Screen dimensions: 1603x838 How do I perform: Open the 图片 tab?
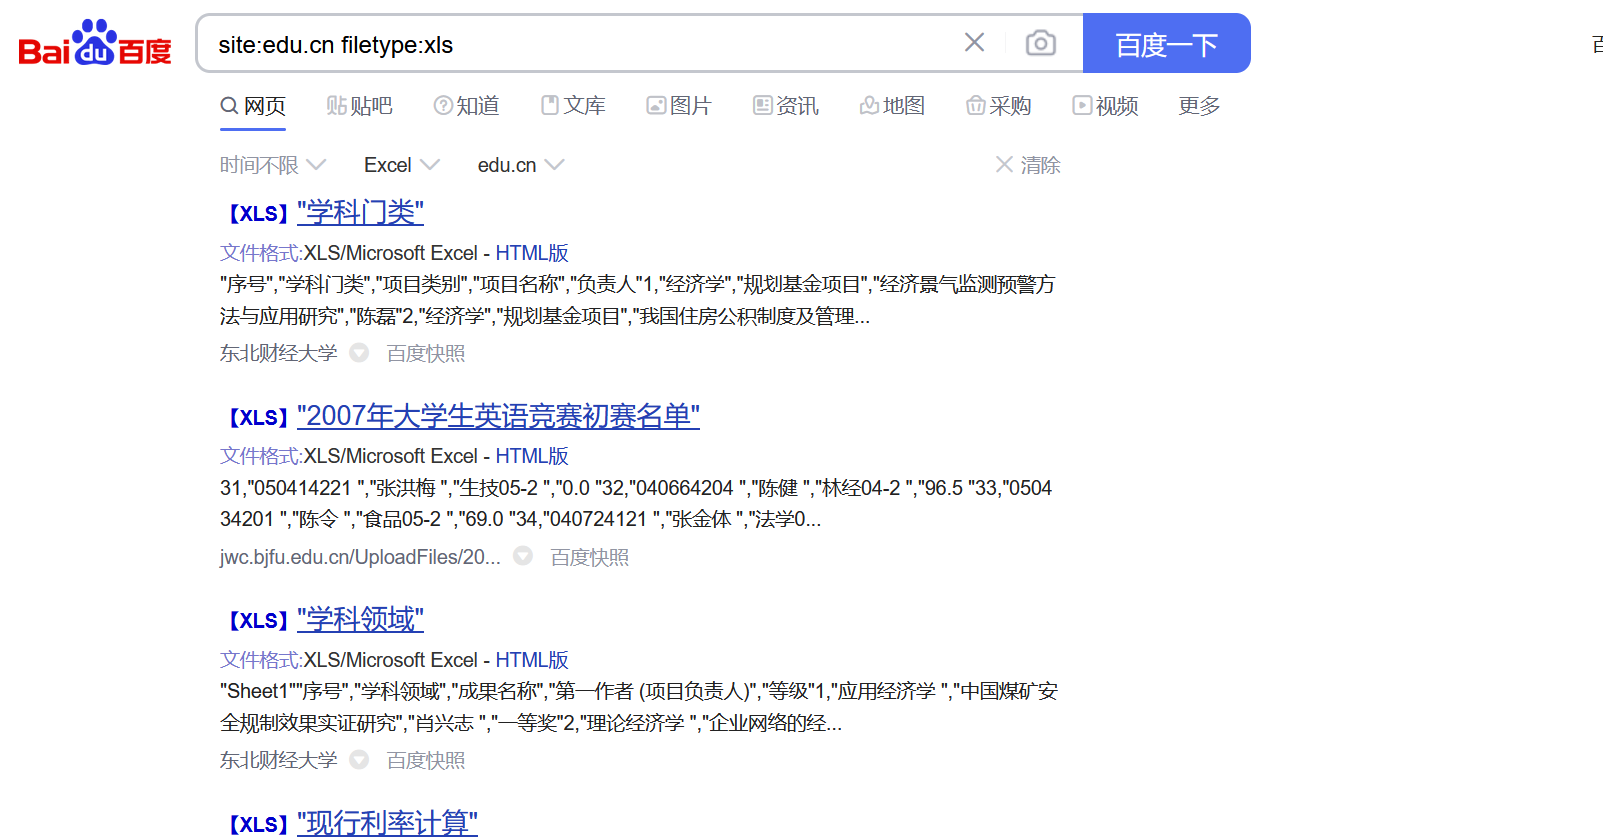[x=679, y=106]
